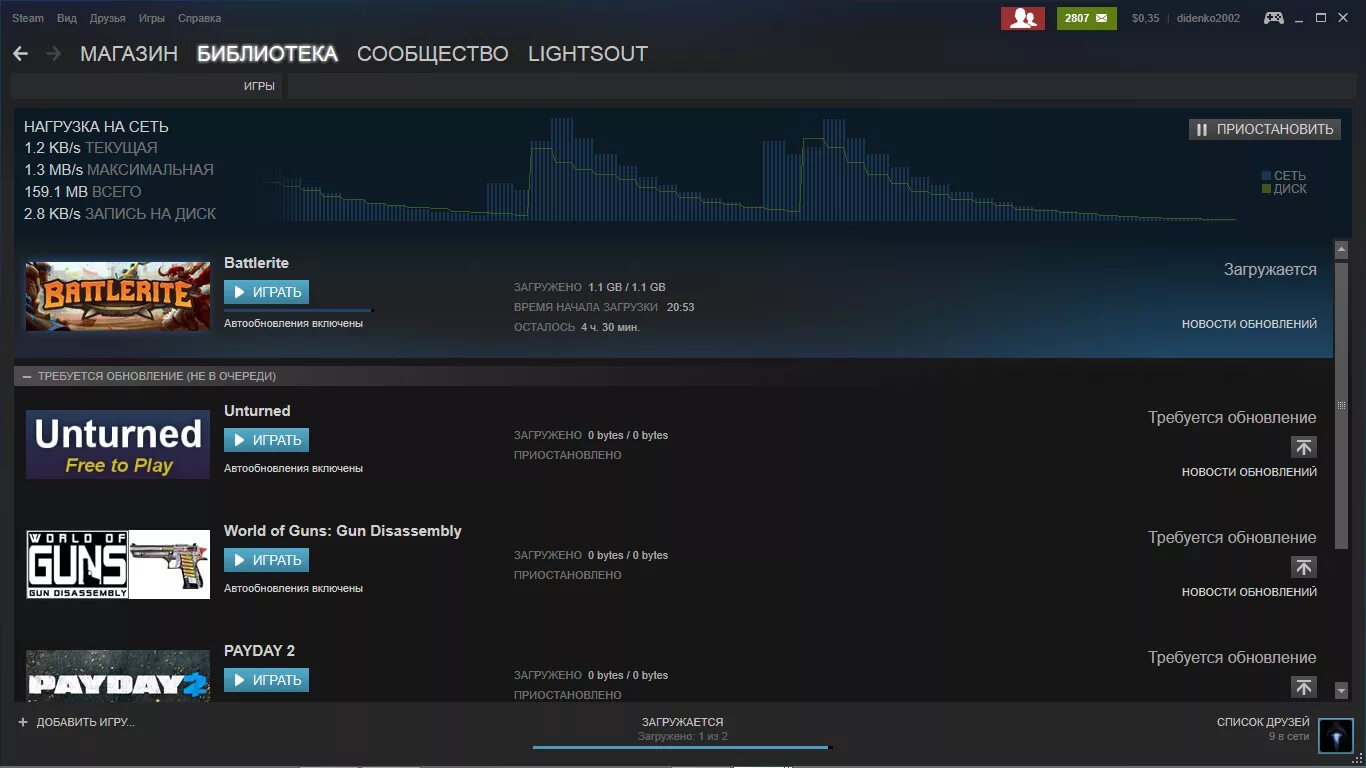This screenshot has width=1366, height=768.
Task: Move Unturned to top of queue
Action: pos(1303,447)
